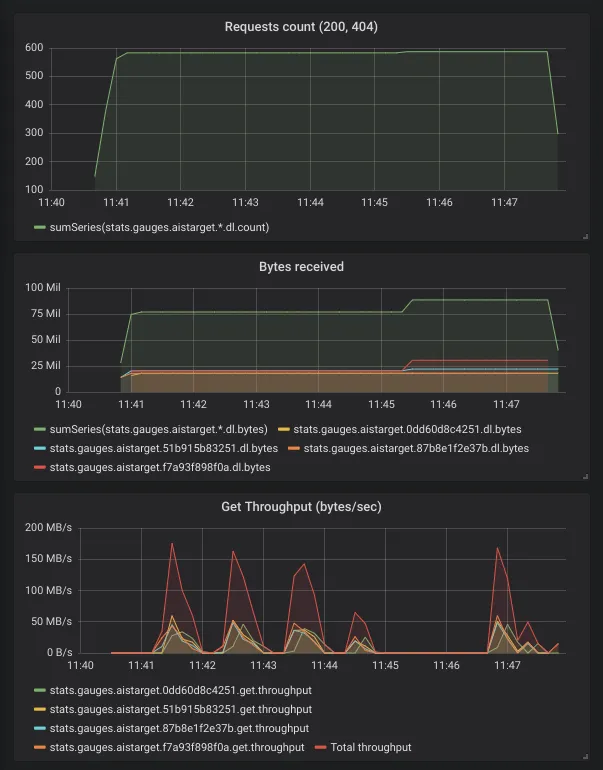The width and height of the screenshot is (603, 770).
Task: Pick color for 87b8e1f2e37b.get.throughput cyan swatch
Action: [40, 728]
